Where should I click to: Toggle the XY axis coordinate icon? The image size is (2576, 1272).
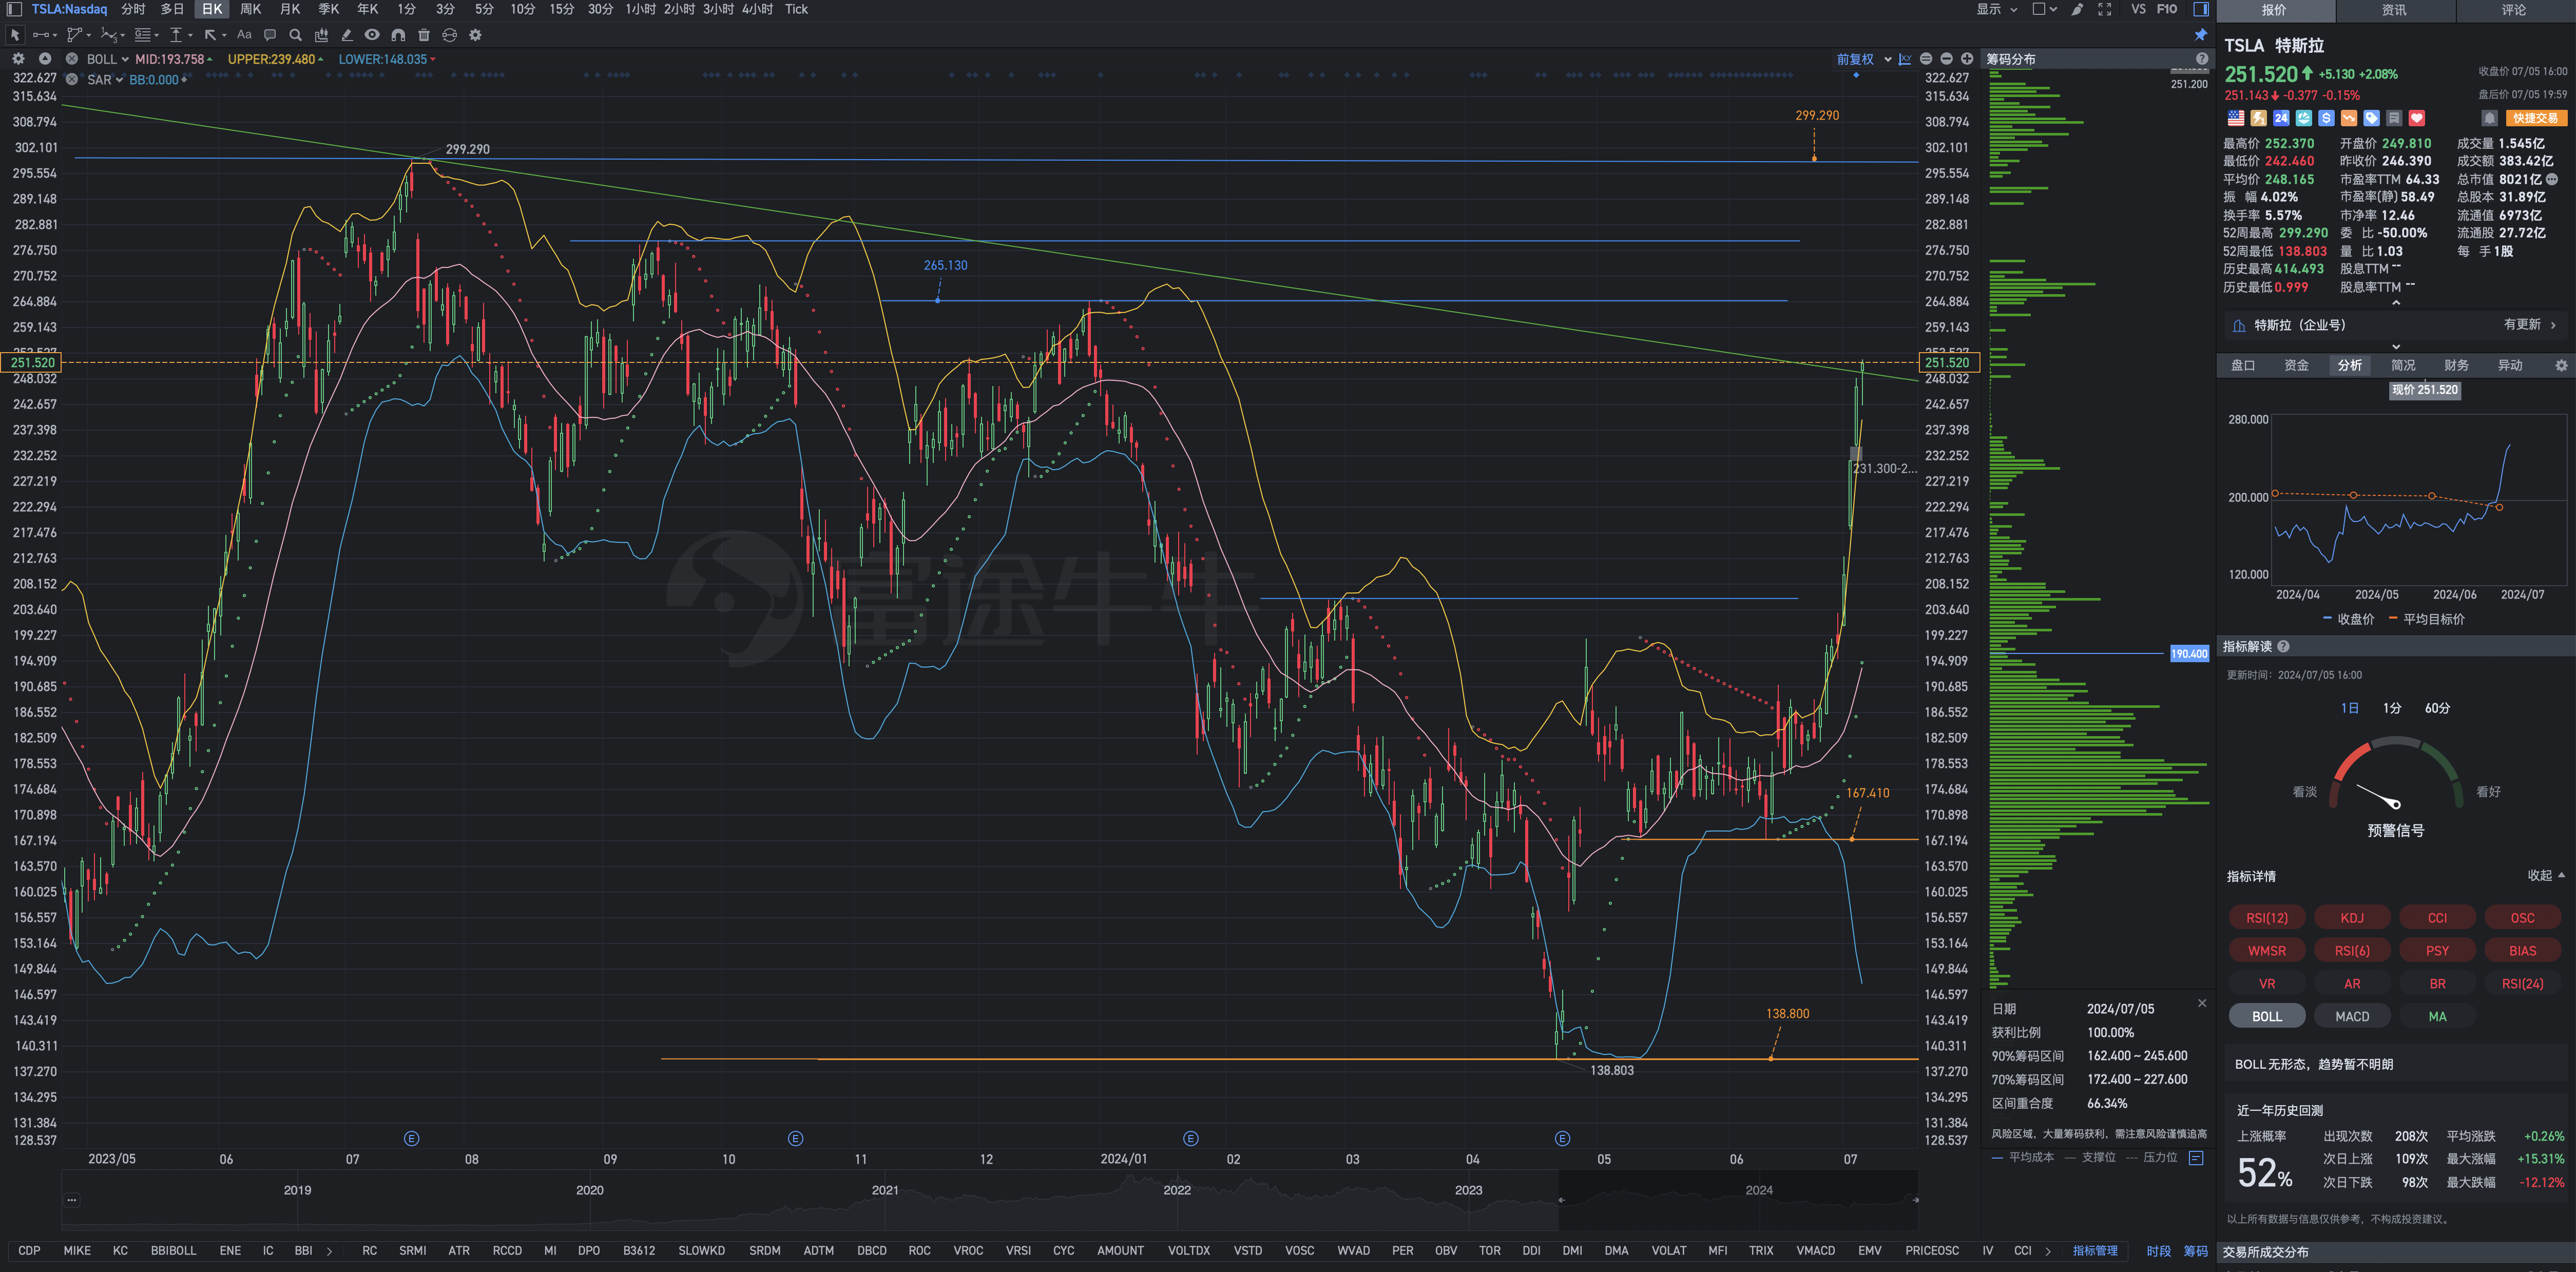(1905, 59)
